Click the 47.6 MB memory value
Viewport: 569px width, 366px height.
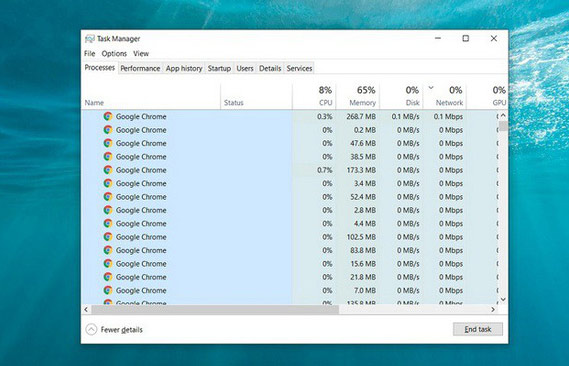(x=363, y=143)
